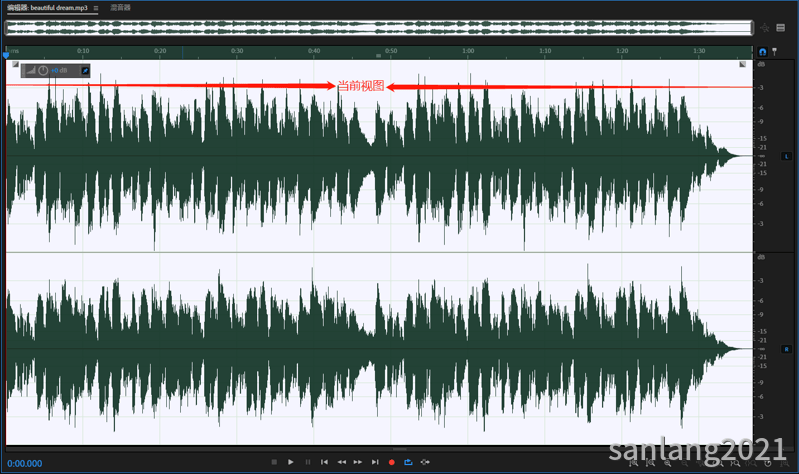This screenshot has width=799, height=474.
Task: Pause playback with the Pause button
Action: point(308,462)
